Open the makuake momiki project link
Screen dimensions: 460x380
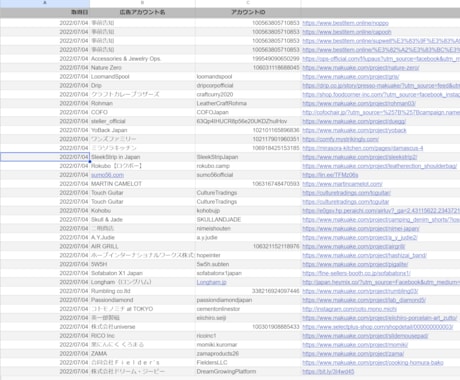355,345
